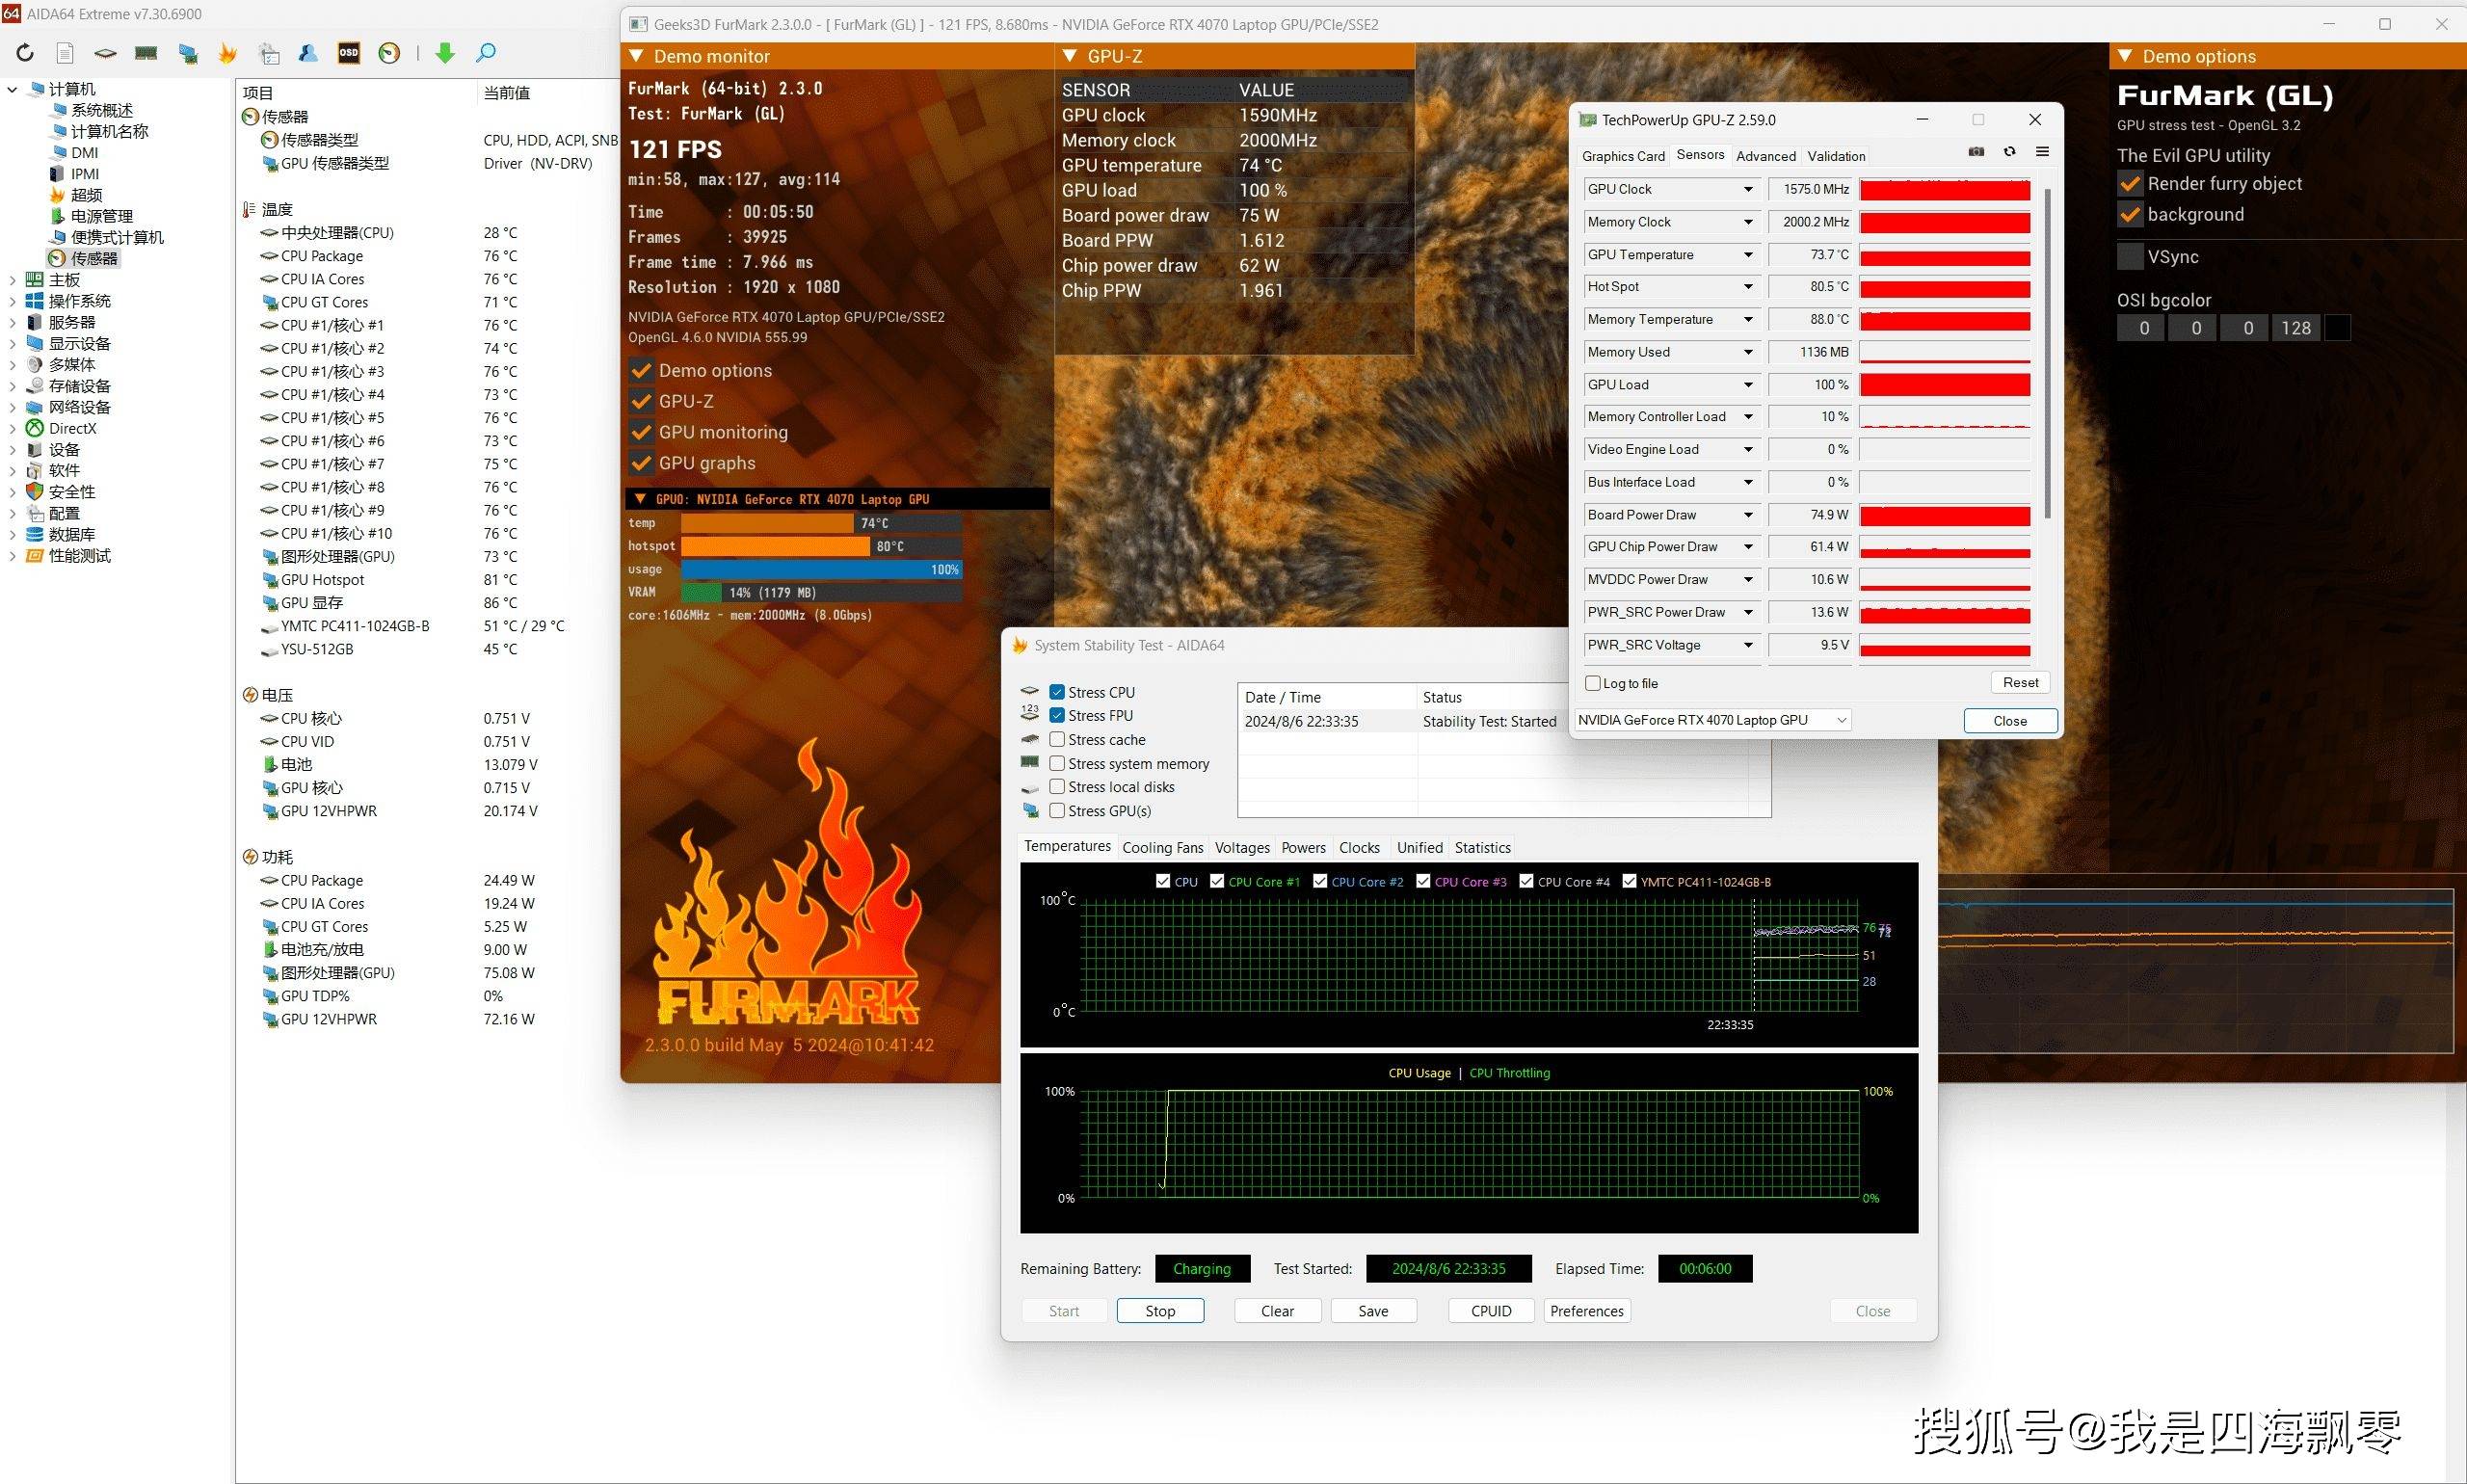Open Preferences in stability test window
This screenshot has height=1484, width=2467.
(1586, 1310)
